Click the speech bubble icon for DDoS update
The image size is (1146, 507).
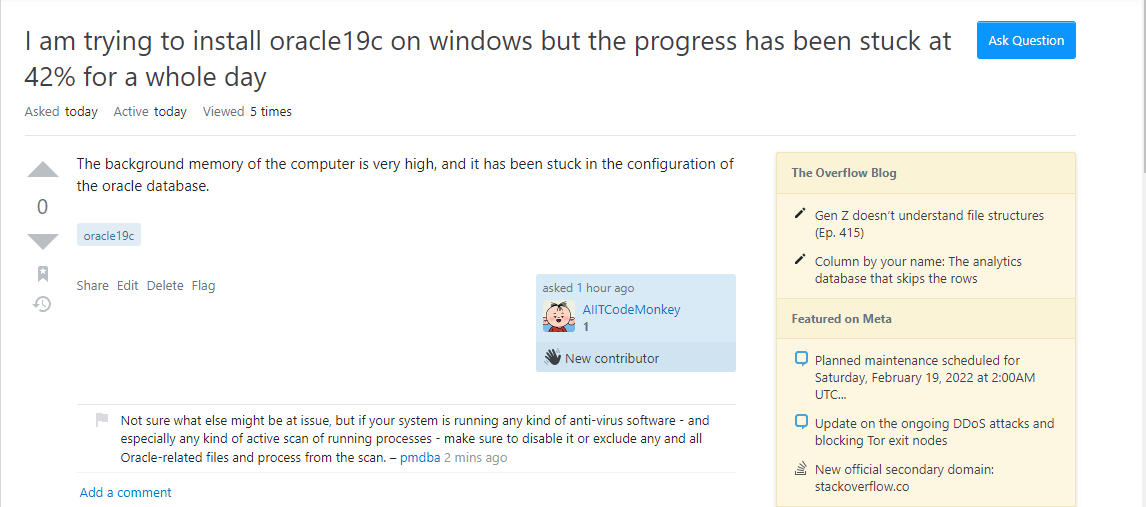pos(800,422)
